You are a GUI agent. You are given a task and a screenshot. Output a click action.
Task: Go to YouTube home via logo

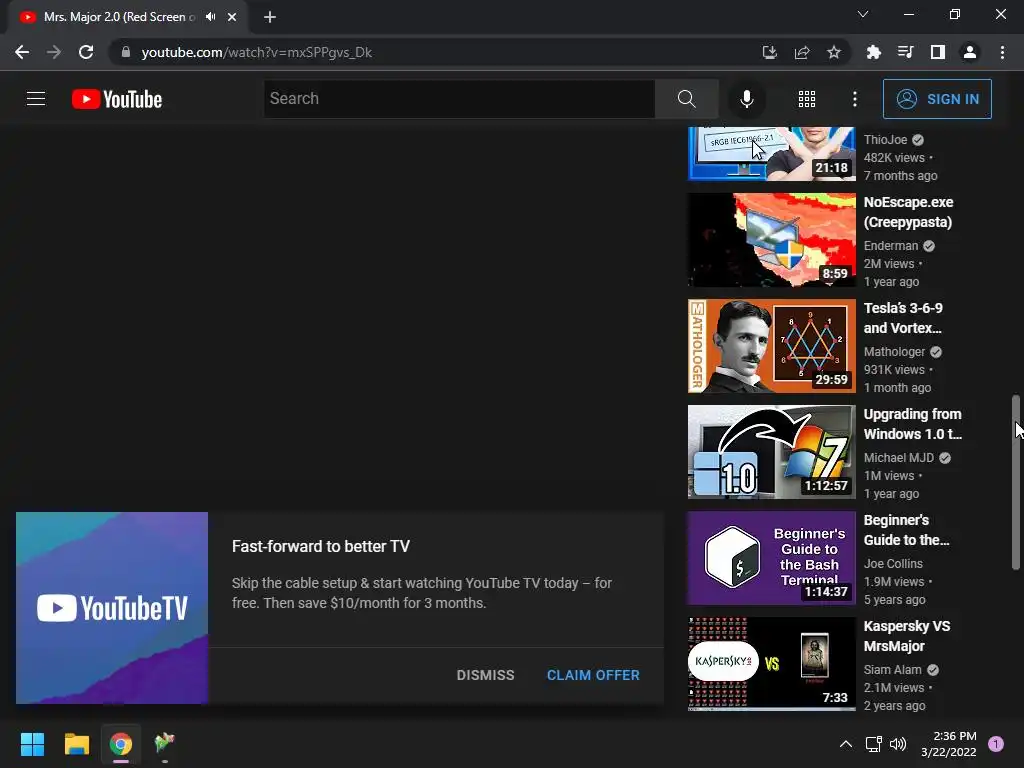click(x=117, y=99)
